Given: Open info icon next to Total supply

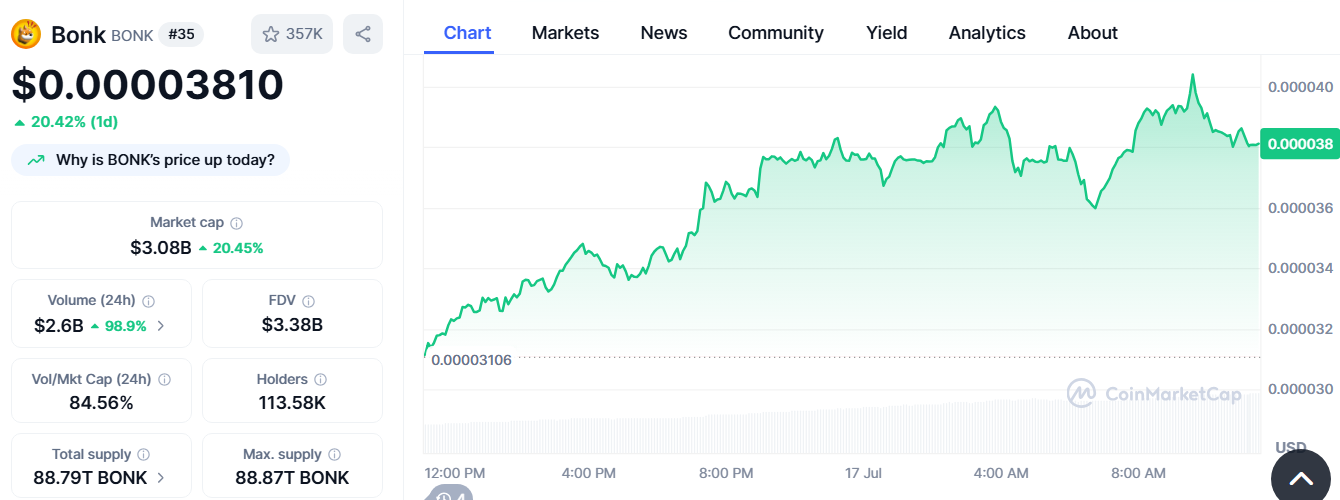Looking at the screenshot, I should tap(144, 455).
